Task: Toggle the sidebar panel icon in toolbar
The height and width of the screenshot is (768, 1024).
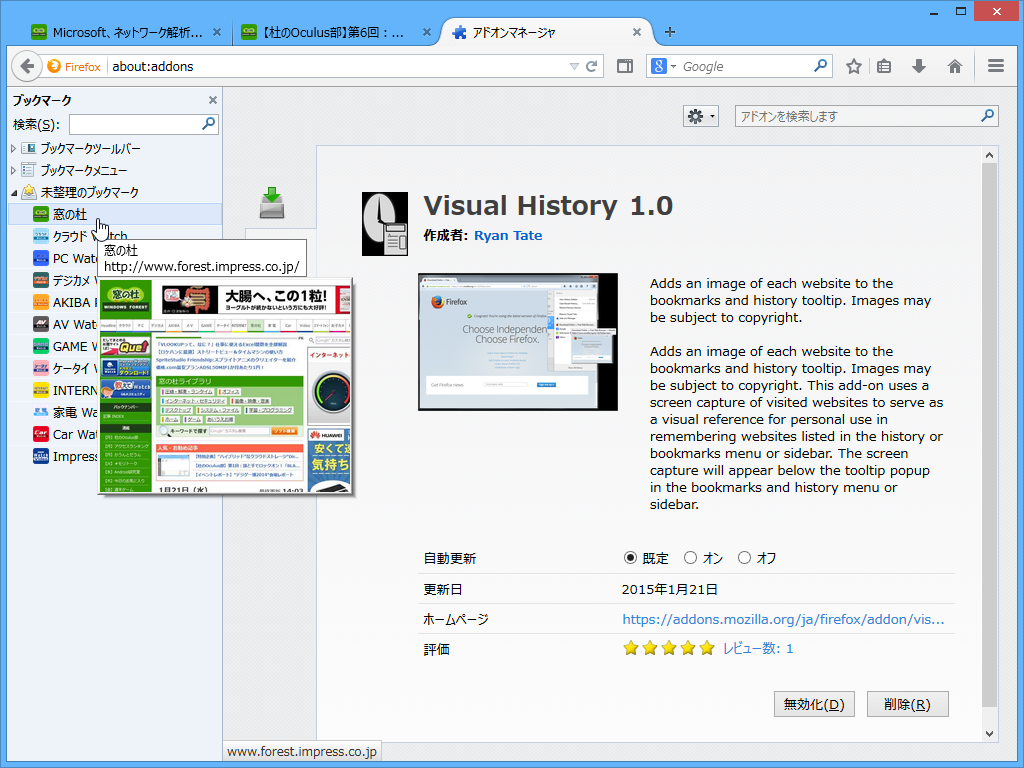Action: [x=625, y=66]
